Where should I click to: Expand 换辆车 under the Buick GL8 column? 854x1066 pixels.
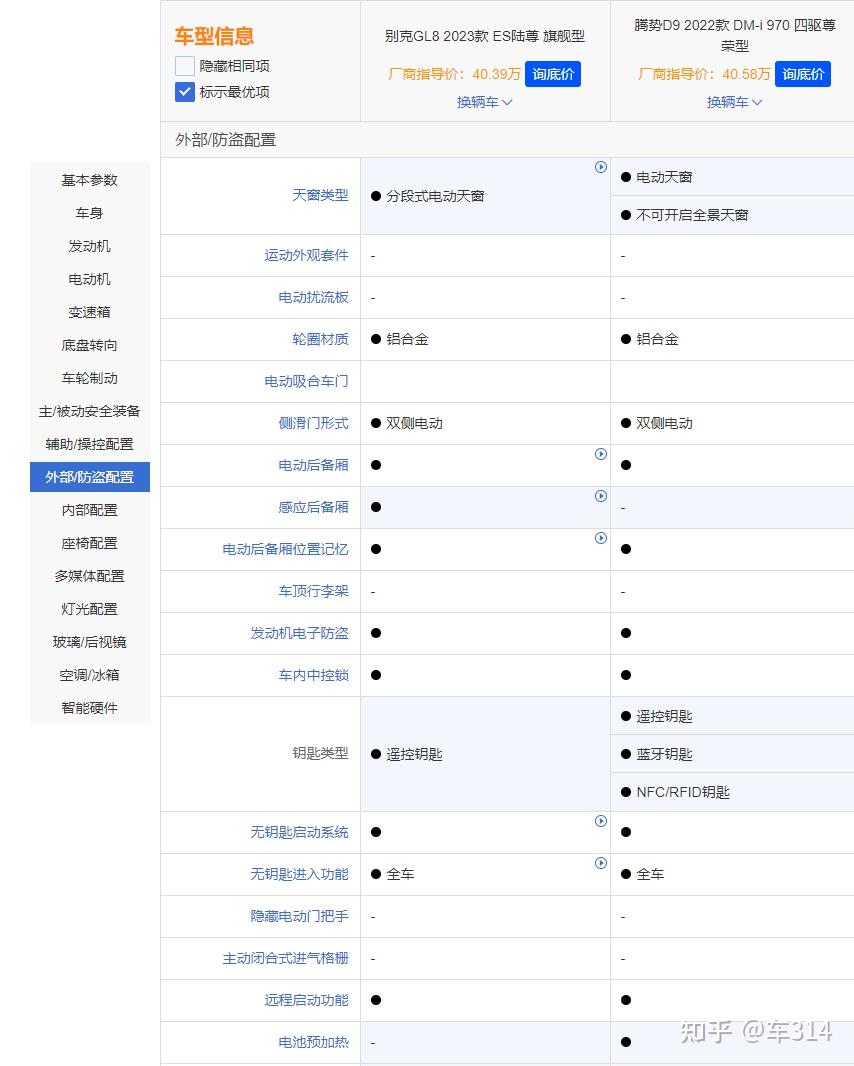click(484, 102)
